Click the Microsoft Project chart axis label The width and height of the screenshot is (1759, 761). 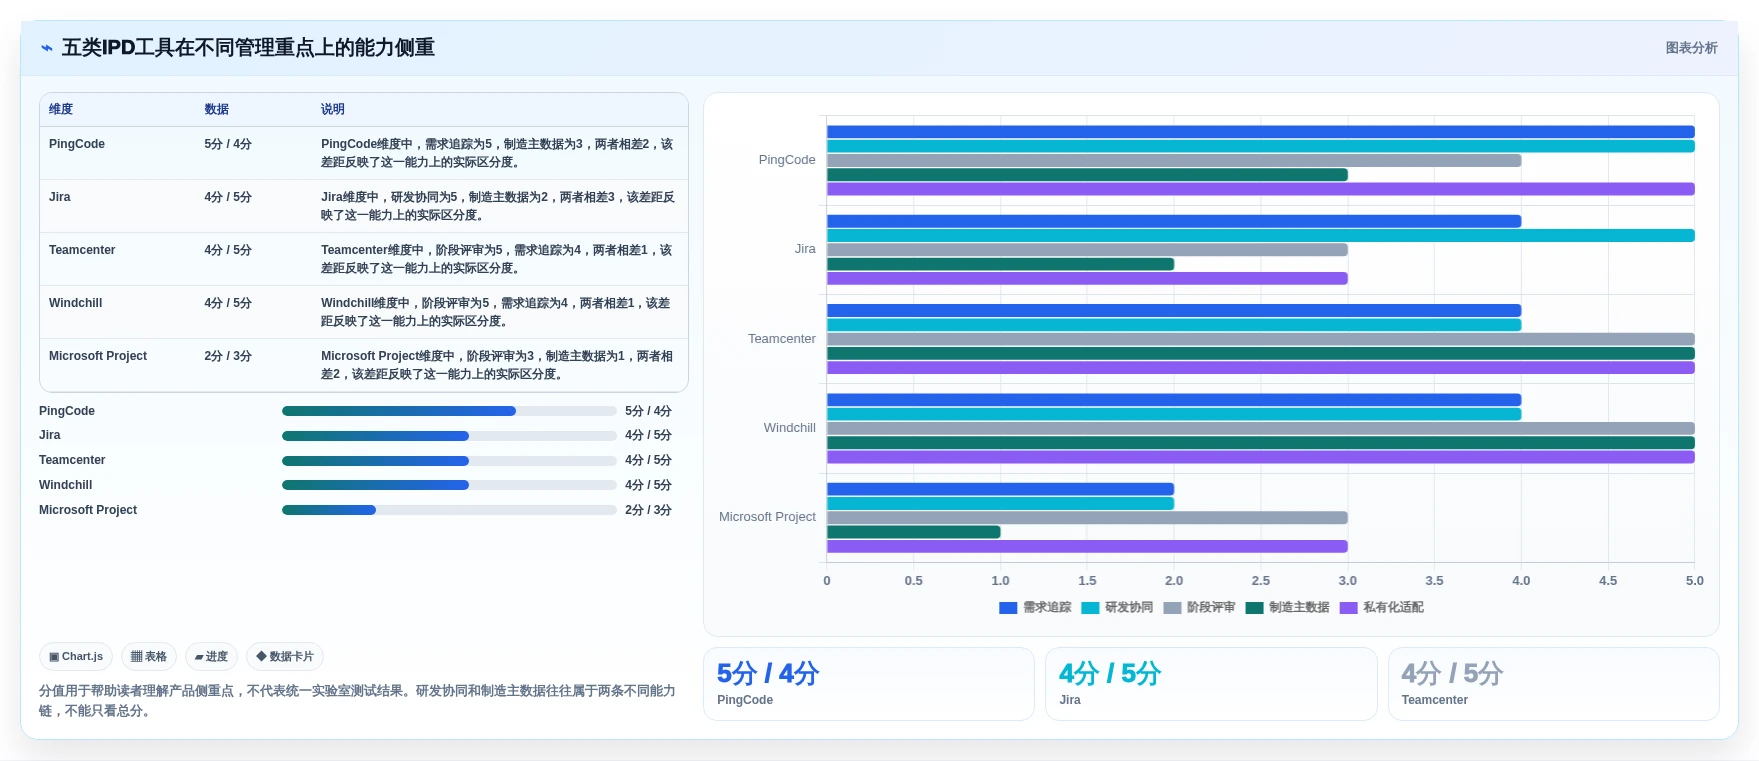coord(767,517)
